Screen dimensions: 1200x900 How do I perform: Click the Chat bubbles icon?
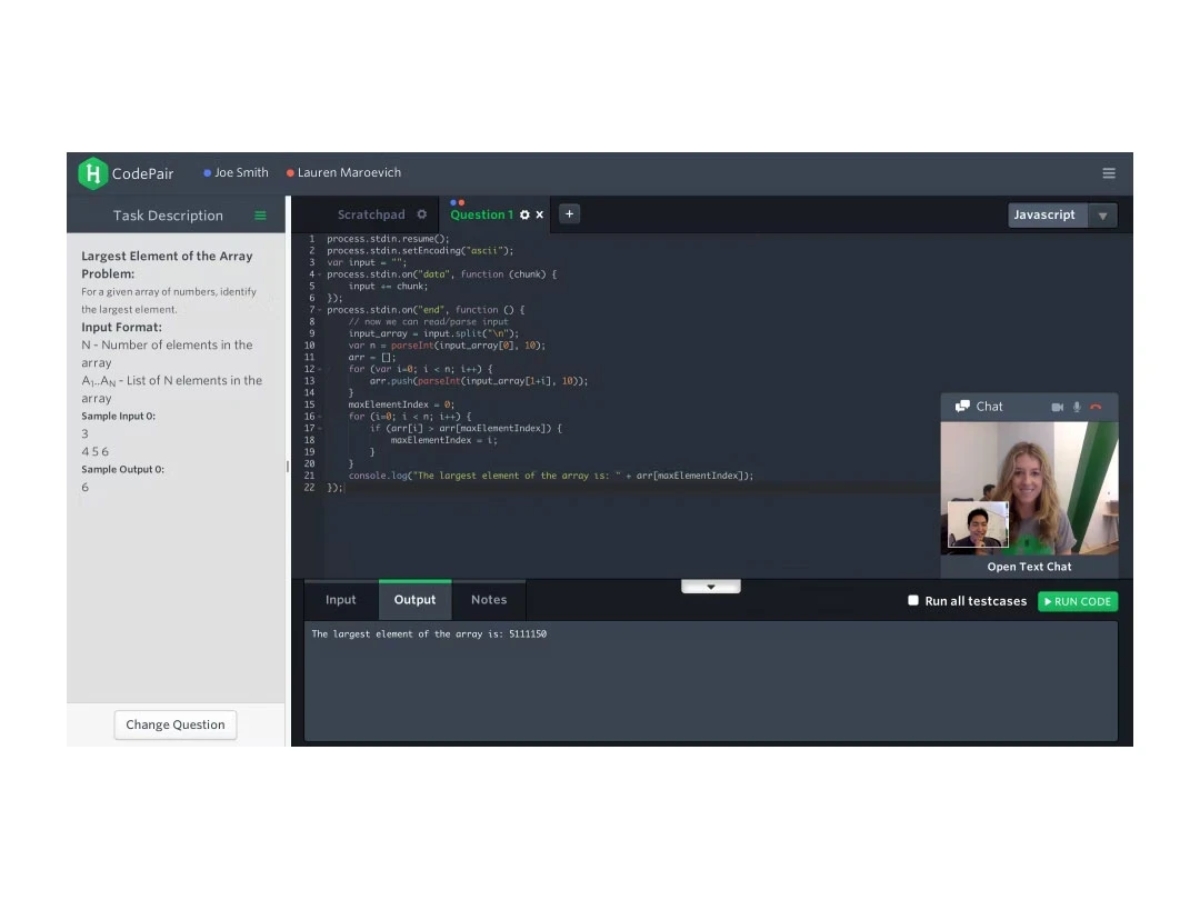[x=963, y=406]
